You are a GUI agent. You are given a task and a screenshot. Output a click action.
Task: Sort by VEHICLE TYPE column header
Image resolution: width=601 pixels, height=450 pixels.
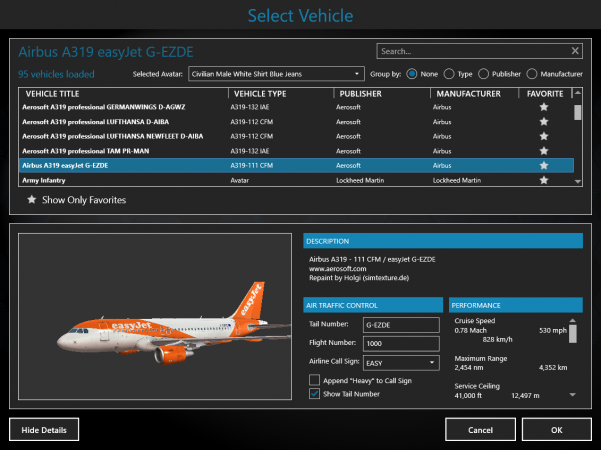260,94
